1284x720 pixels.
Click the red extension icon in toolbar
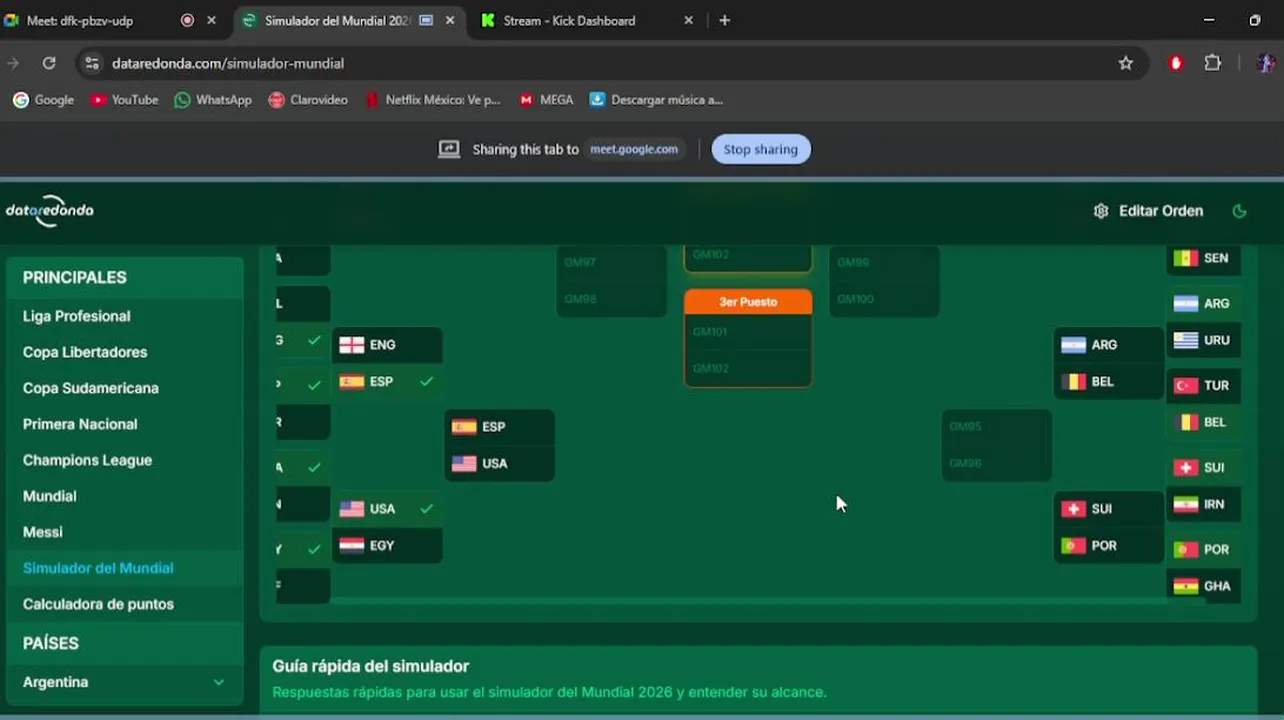coord(1176,63)
